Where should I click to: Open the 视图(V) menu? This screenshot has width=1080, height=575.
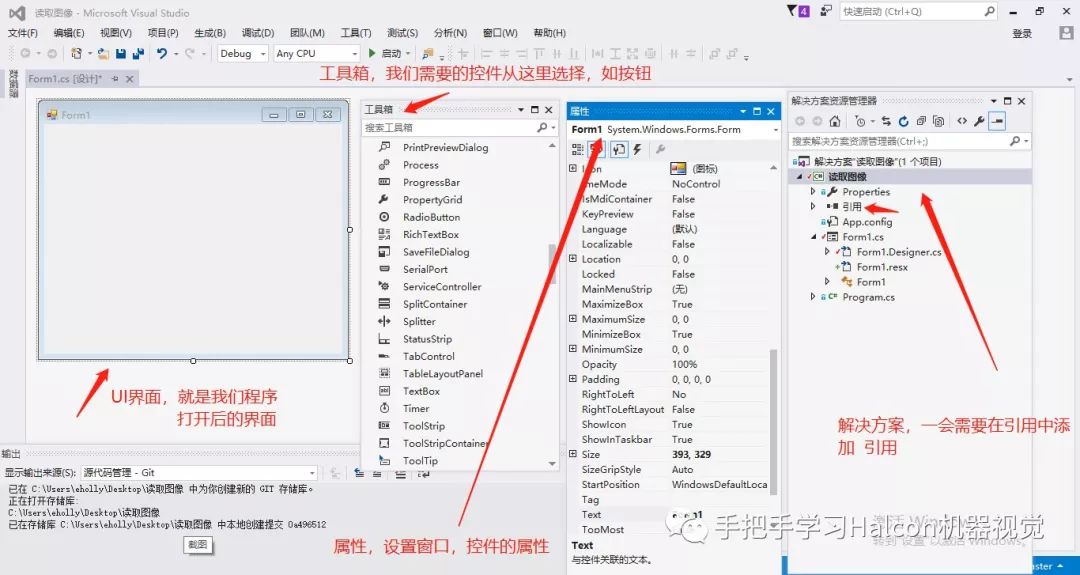pyautogui.click(x=116, y=33)
